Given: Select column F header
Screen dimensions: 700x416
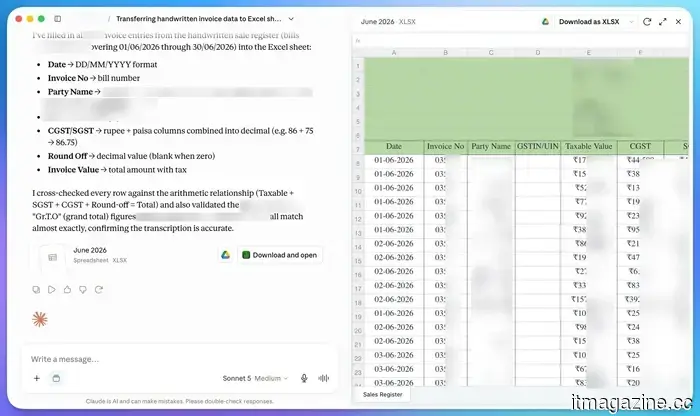Looking at the screenshot, I should pyautogui.click(x=640, y=53).
